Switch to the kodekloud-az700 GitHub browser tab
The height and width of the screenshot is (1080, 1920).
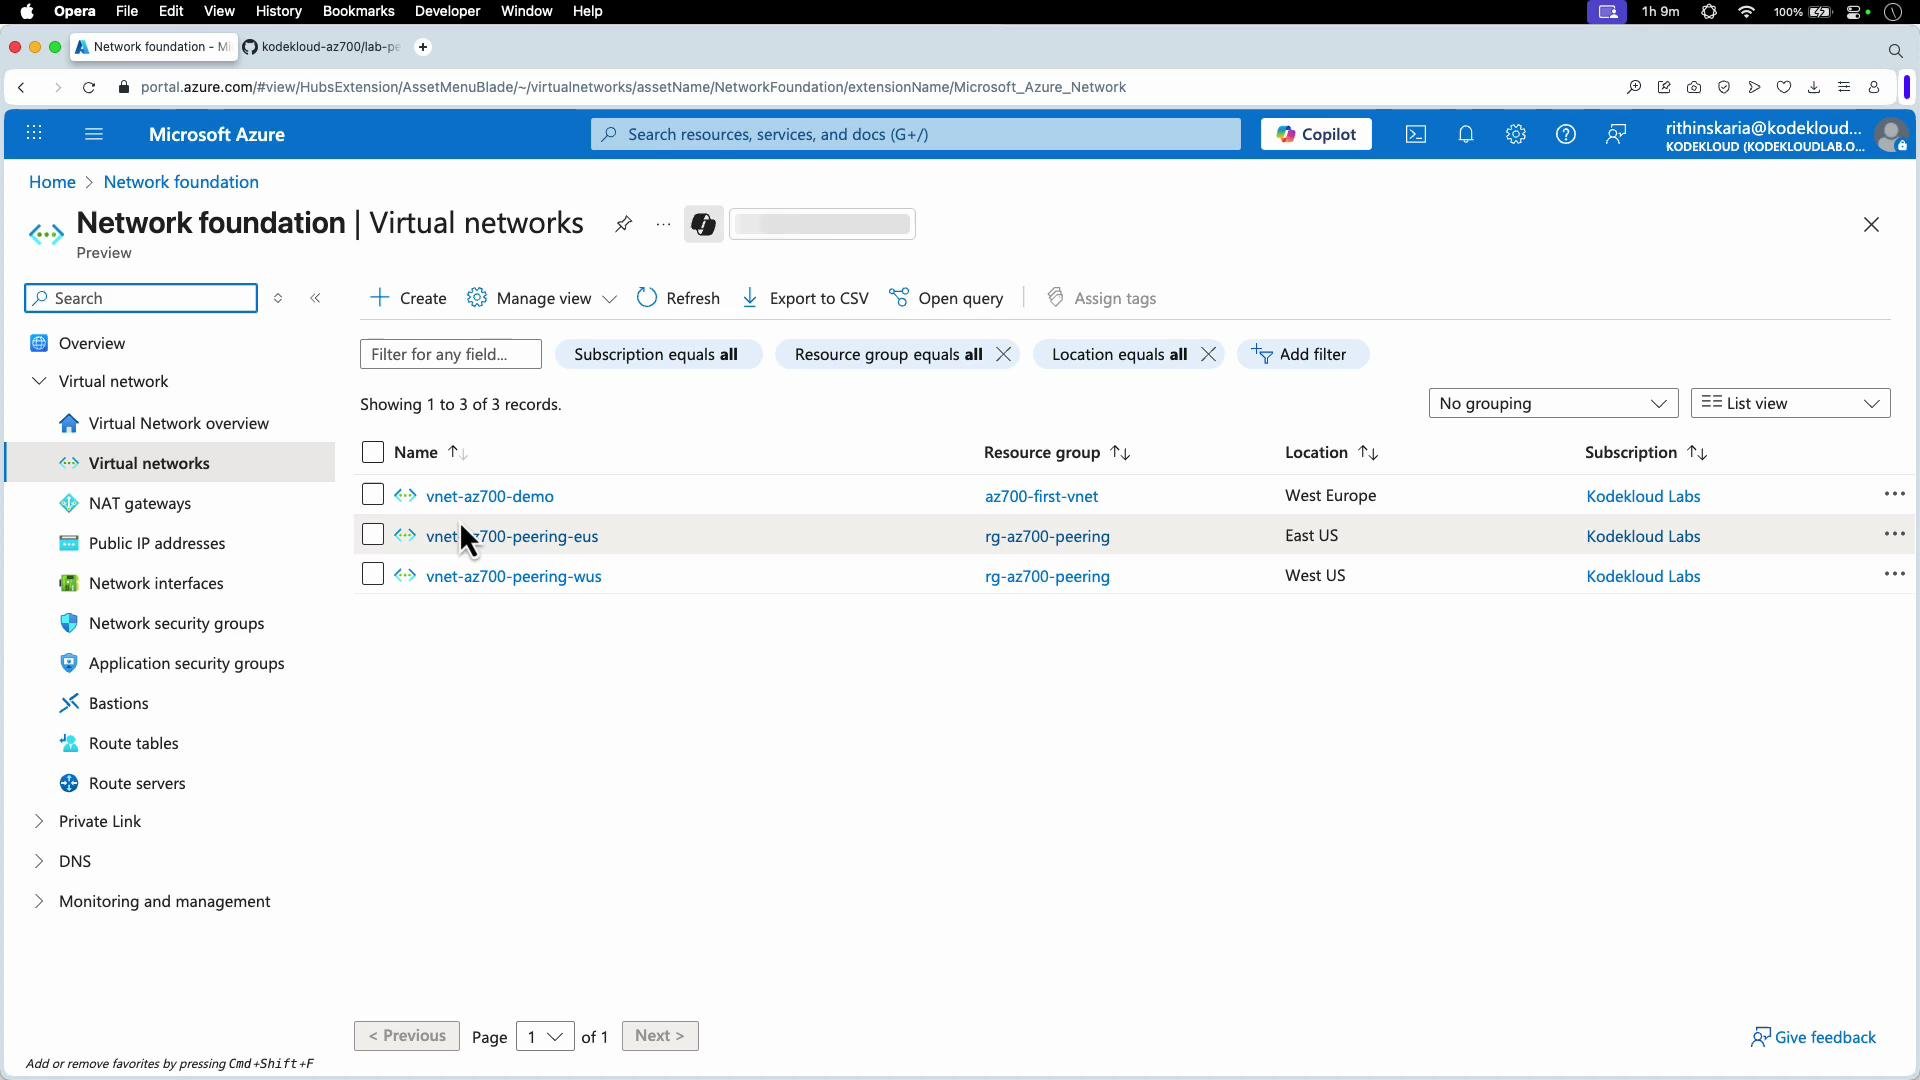click(322, 47)
